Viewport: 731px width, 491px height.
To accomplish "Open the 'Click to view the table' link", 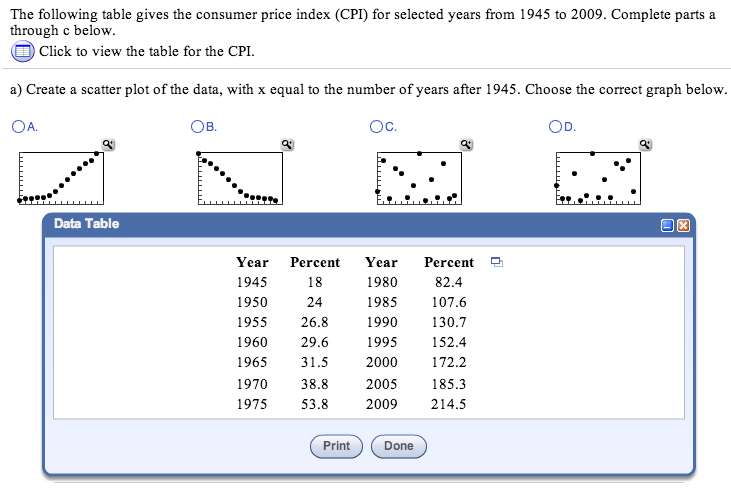I will [x=147, y=51].
